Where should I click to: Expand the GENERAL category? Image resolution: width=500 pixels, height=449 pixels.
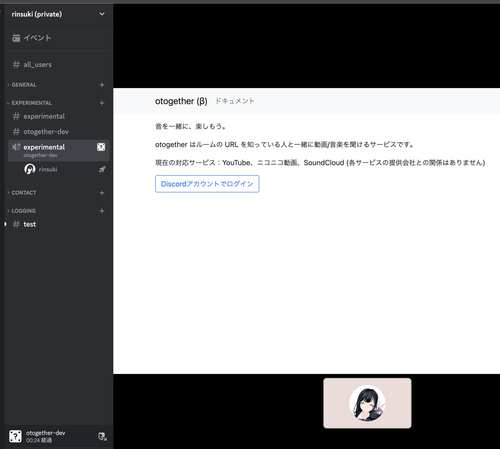24,85
